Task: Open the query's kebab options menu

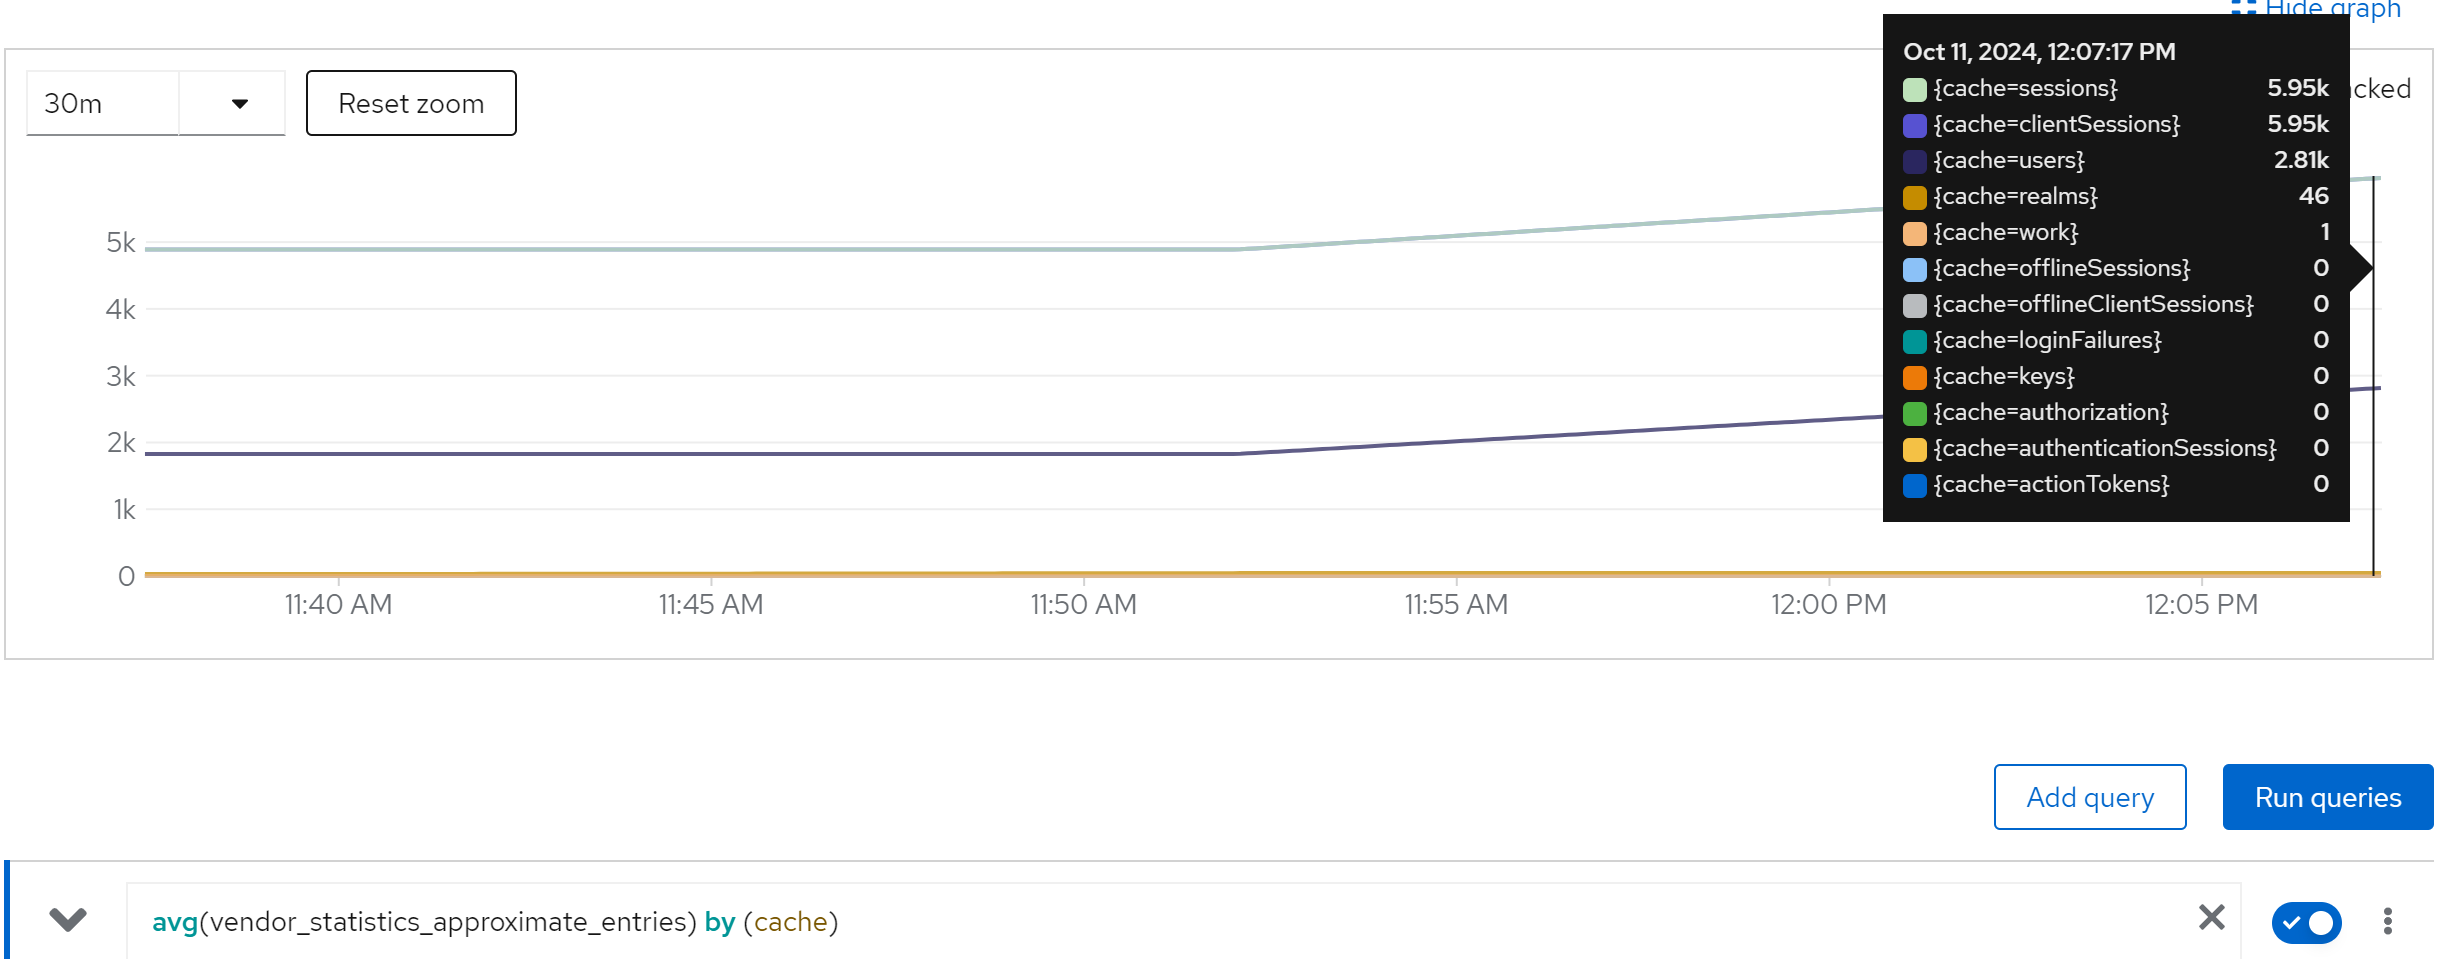Action: point(2387,921)
